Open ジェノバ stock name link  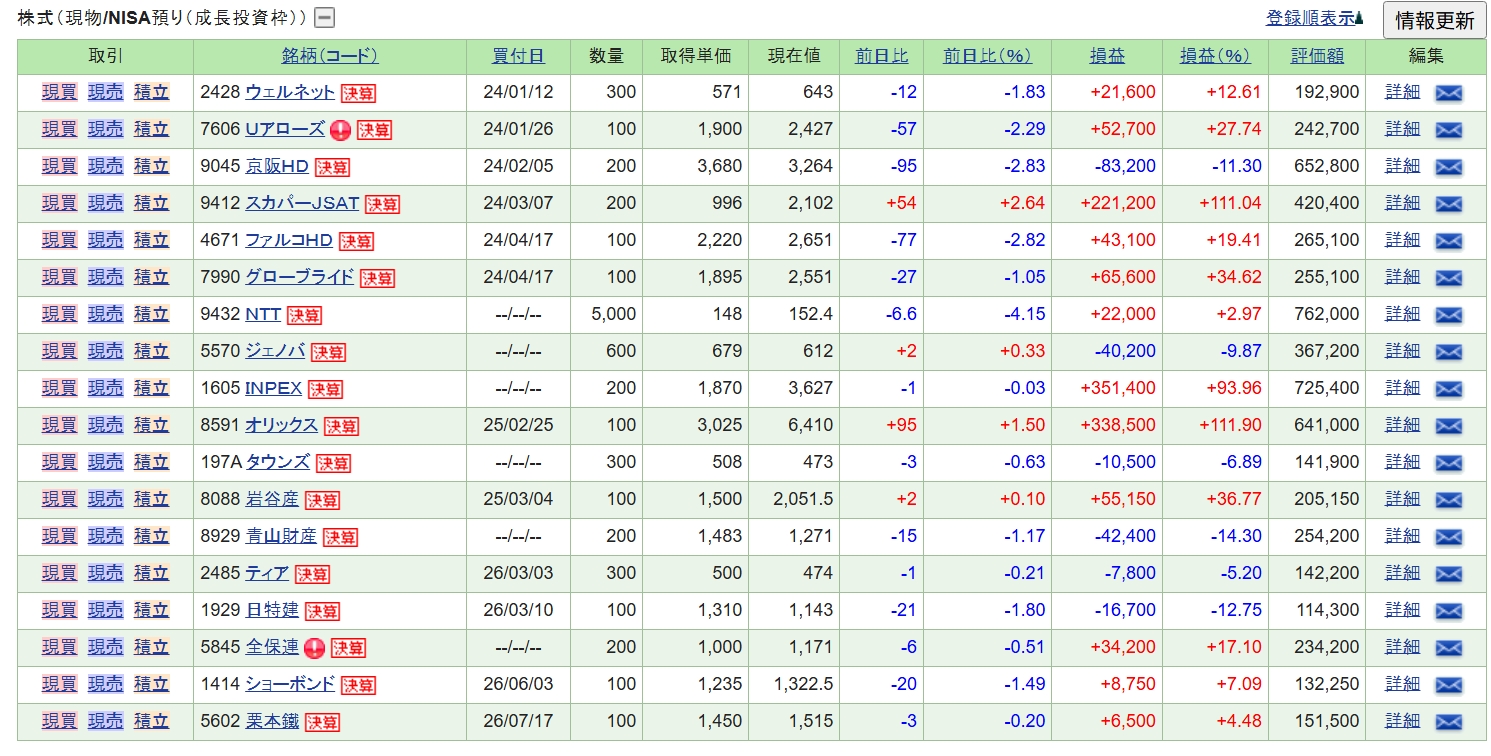pos(275,351)
